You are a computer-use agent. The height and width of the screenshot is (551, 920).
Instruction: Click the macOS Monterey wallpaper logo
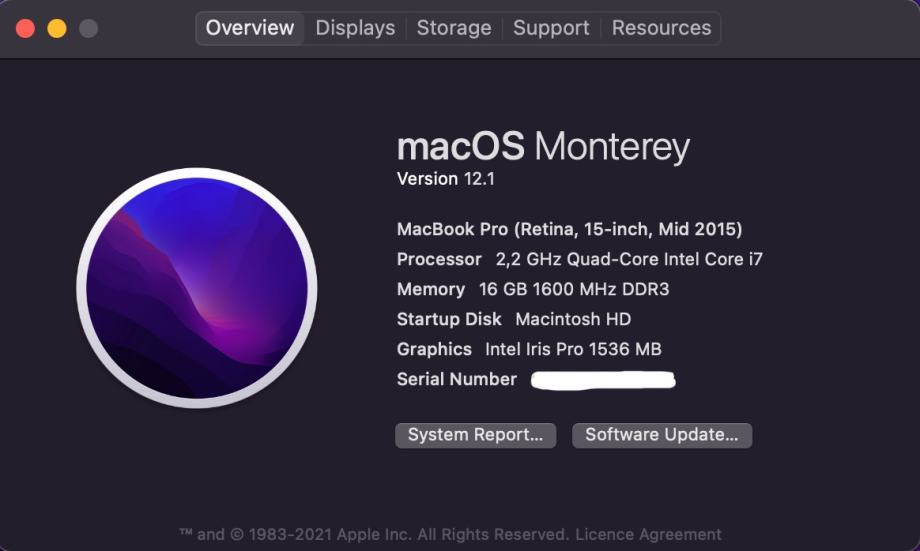tap(197, 288)
